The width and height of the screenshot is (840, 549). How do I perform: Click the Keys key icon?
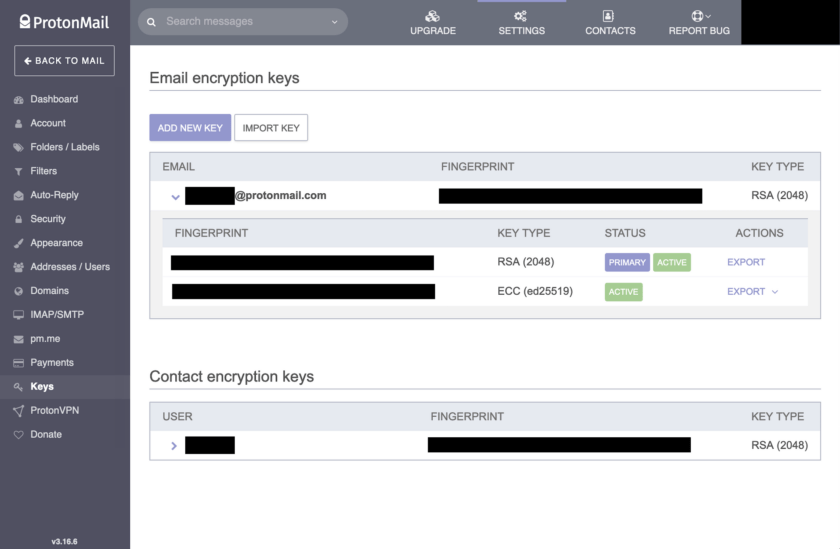pyautogui.click(x=19, y=387)
